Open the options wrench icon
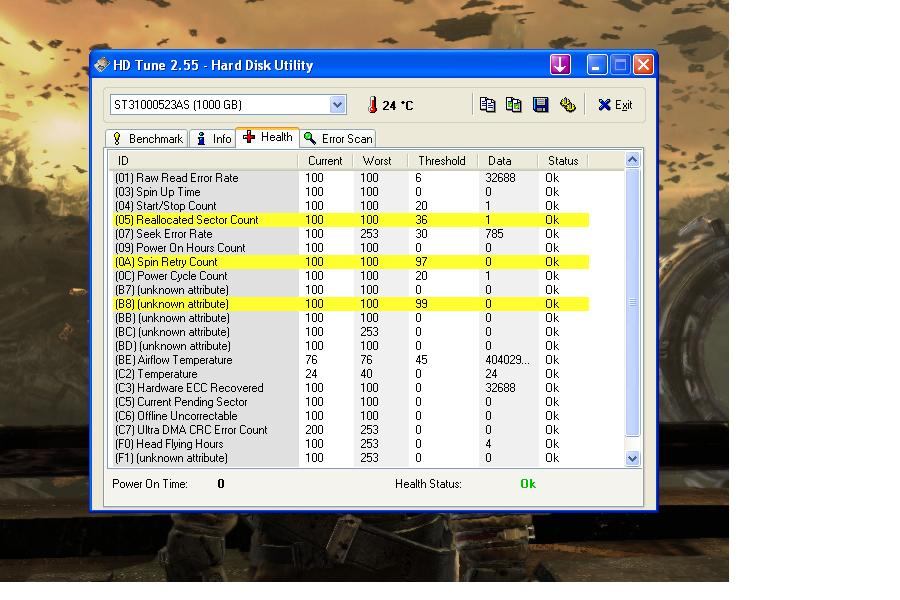 (568, 104)
